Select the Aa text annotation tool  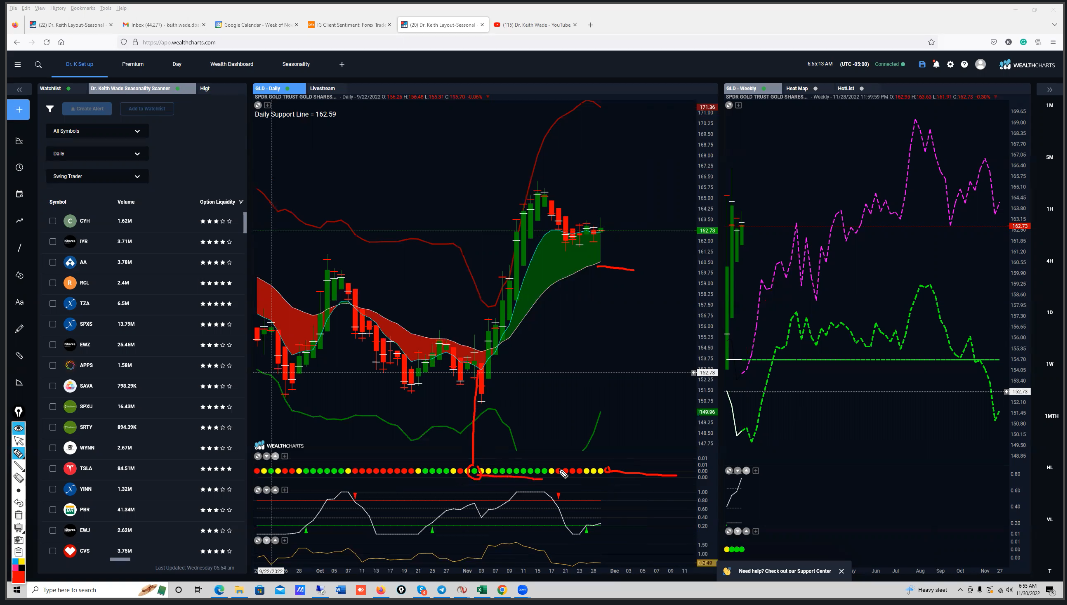[x=19, y=301]
